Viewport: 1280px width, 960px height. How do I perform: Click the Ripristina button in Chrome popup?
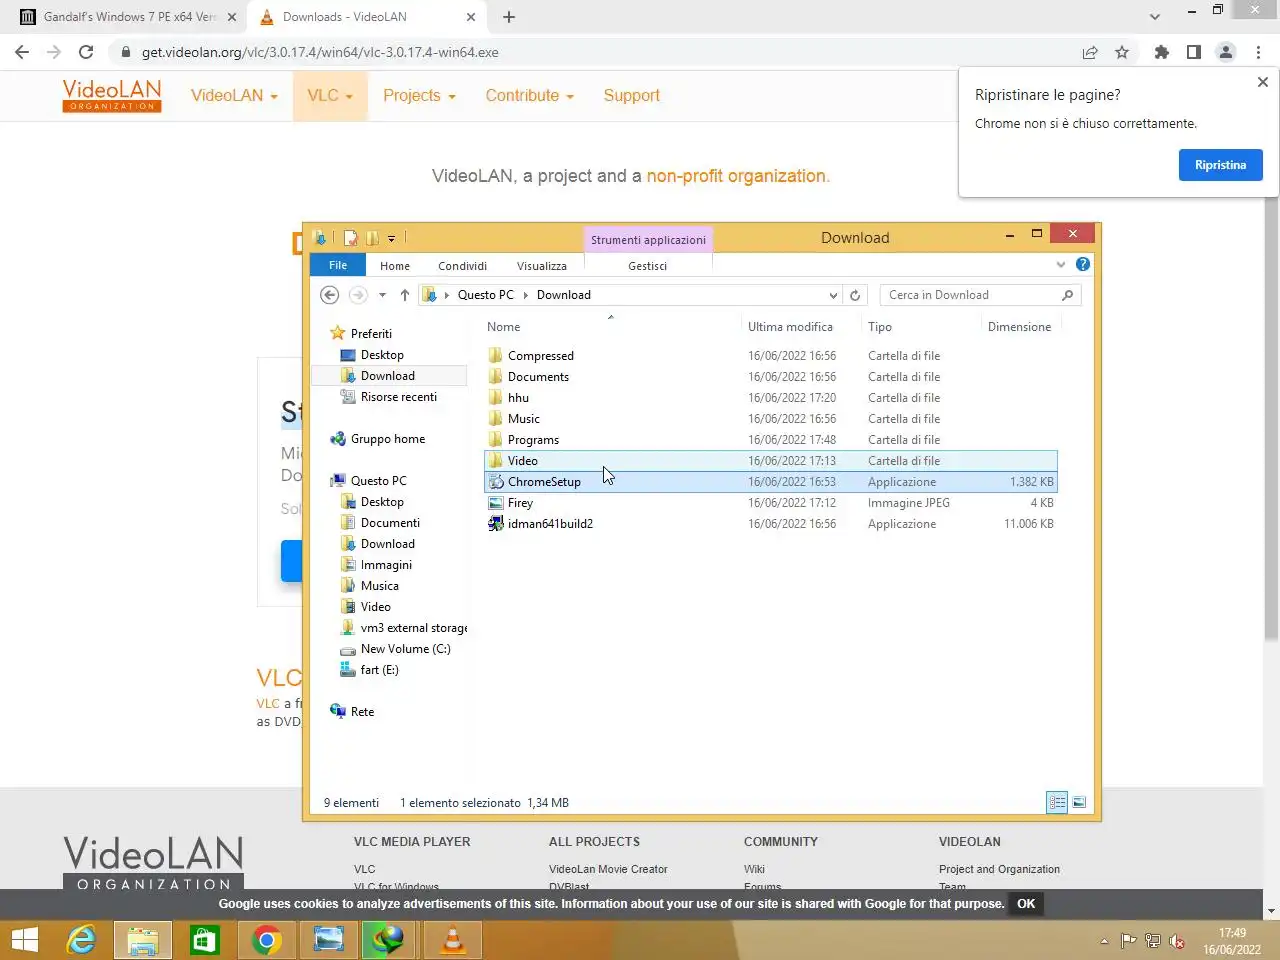tap(1220, 165)
